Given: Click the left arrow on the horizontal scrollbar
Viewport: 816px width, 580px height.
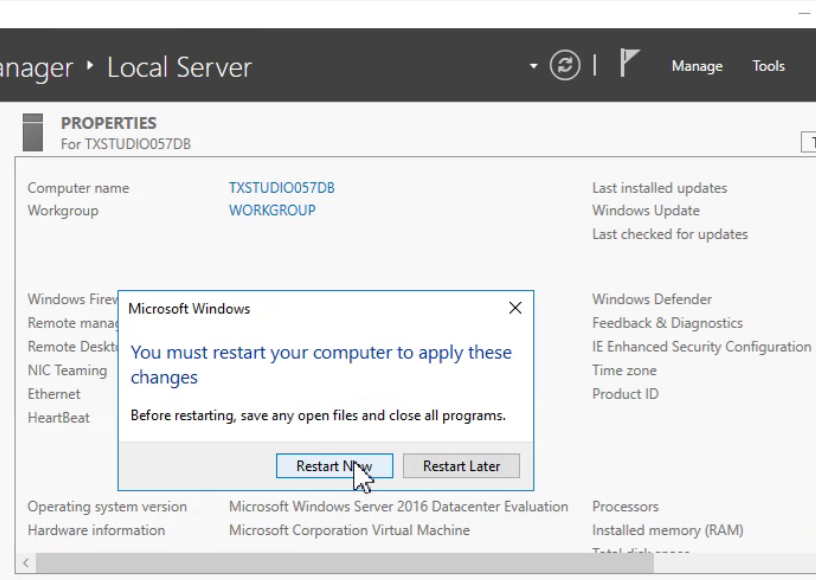Looking at the screenshot, I should [x=26, y=563].
